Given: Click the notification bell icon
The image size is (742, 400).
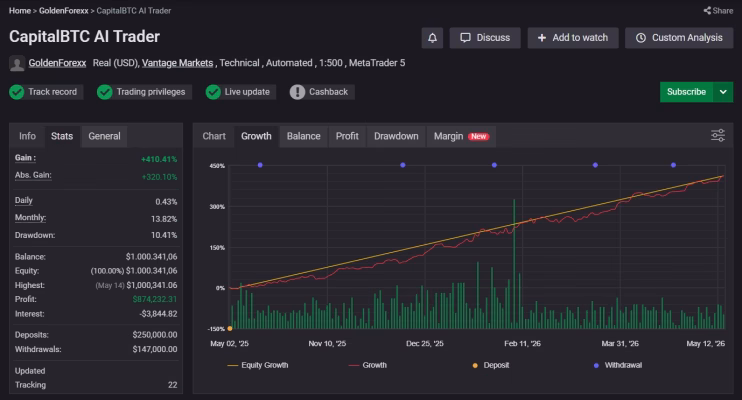Looking at the screenshot, I should click(432, 38).
